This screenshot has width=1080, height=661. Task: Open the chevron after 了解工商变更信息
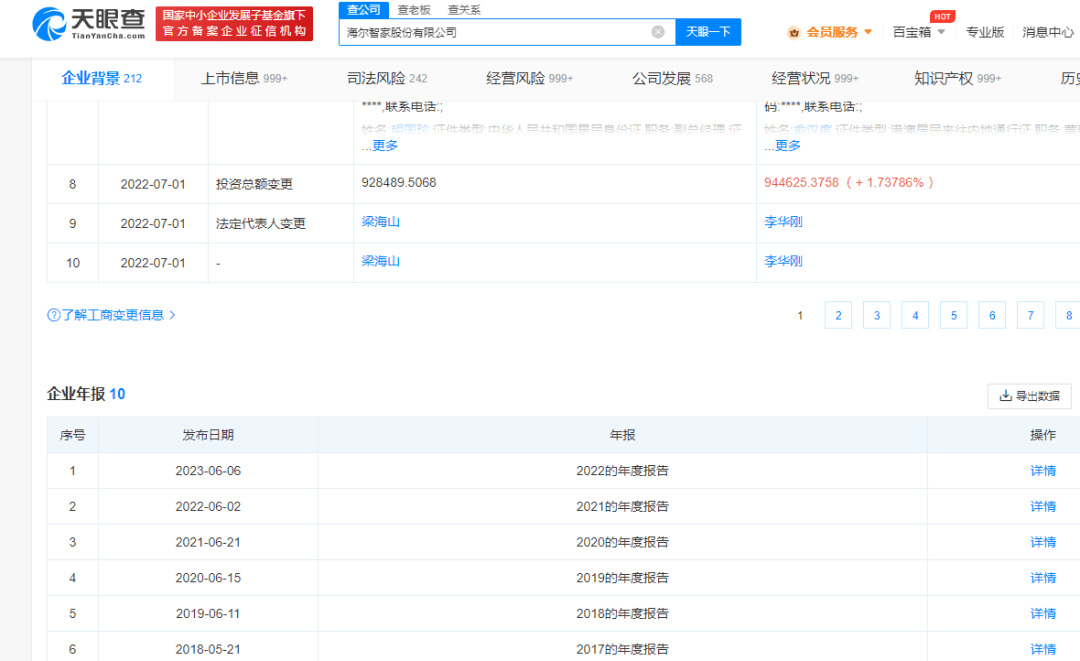click(172, 315)
